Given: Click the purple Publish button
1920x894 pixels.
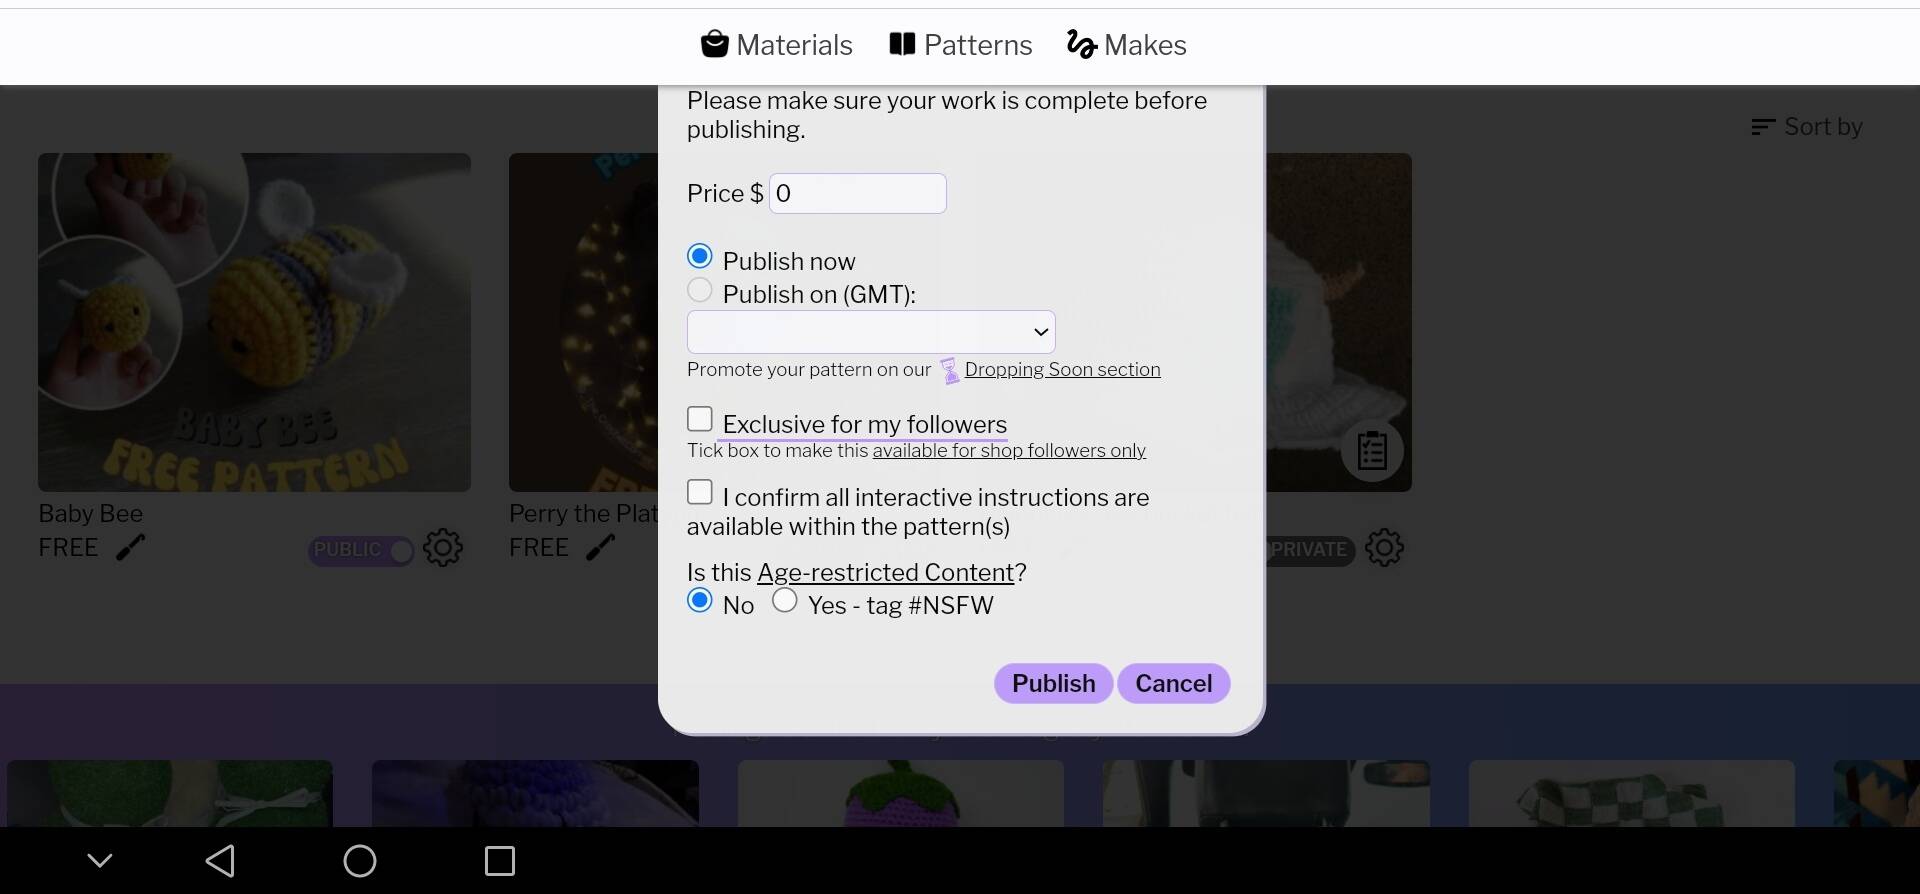Looking at the screenshot, I should tap(1053, 683).
